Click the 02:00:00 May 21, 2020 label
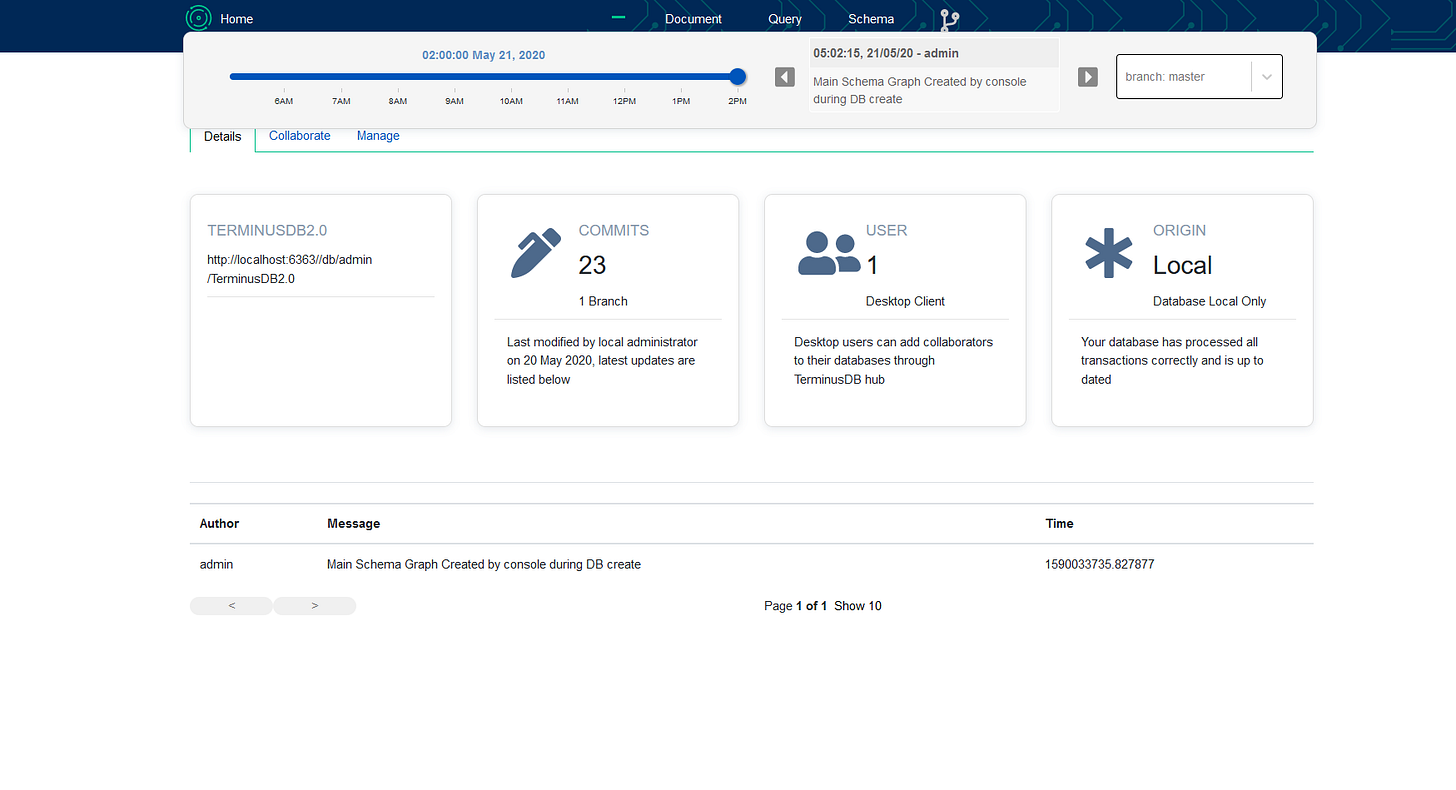1456x790 pixels. pyautogui.click(x=484, y=55)
